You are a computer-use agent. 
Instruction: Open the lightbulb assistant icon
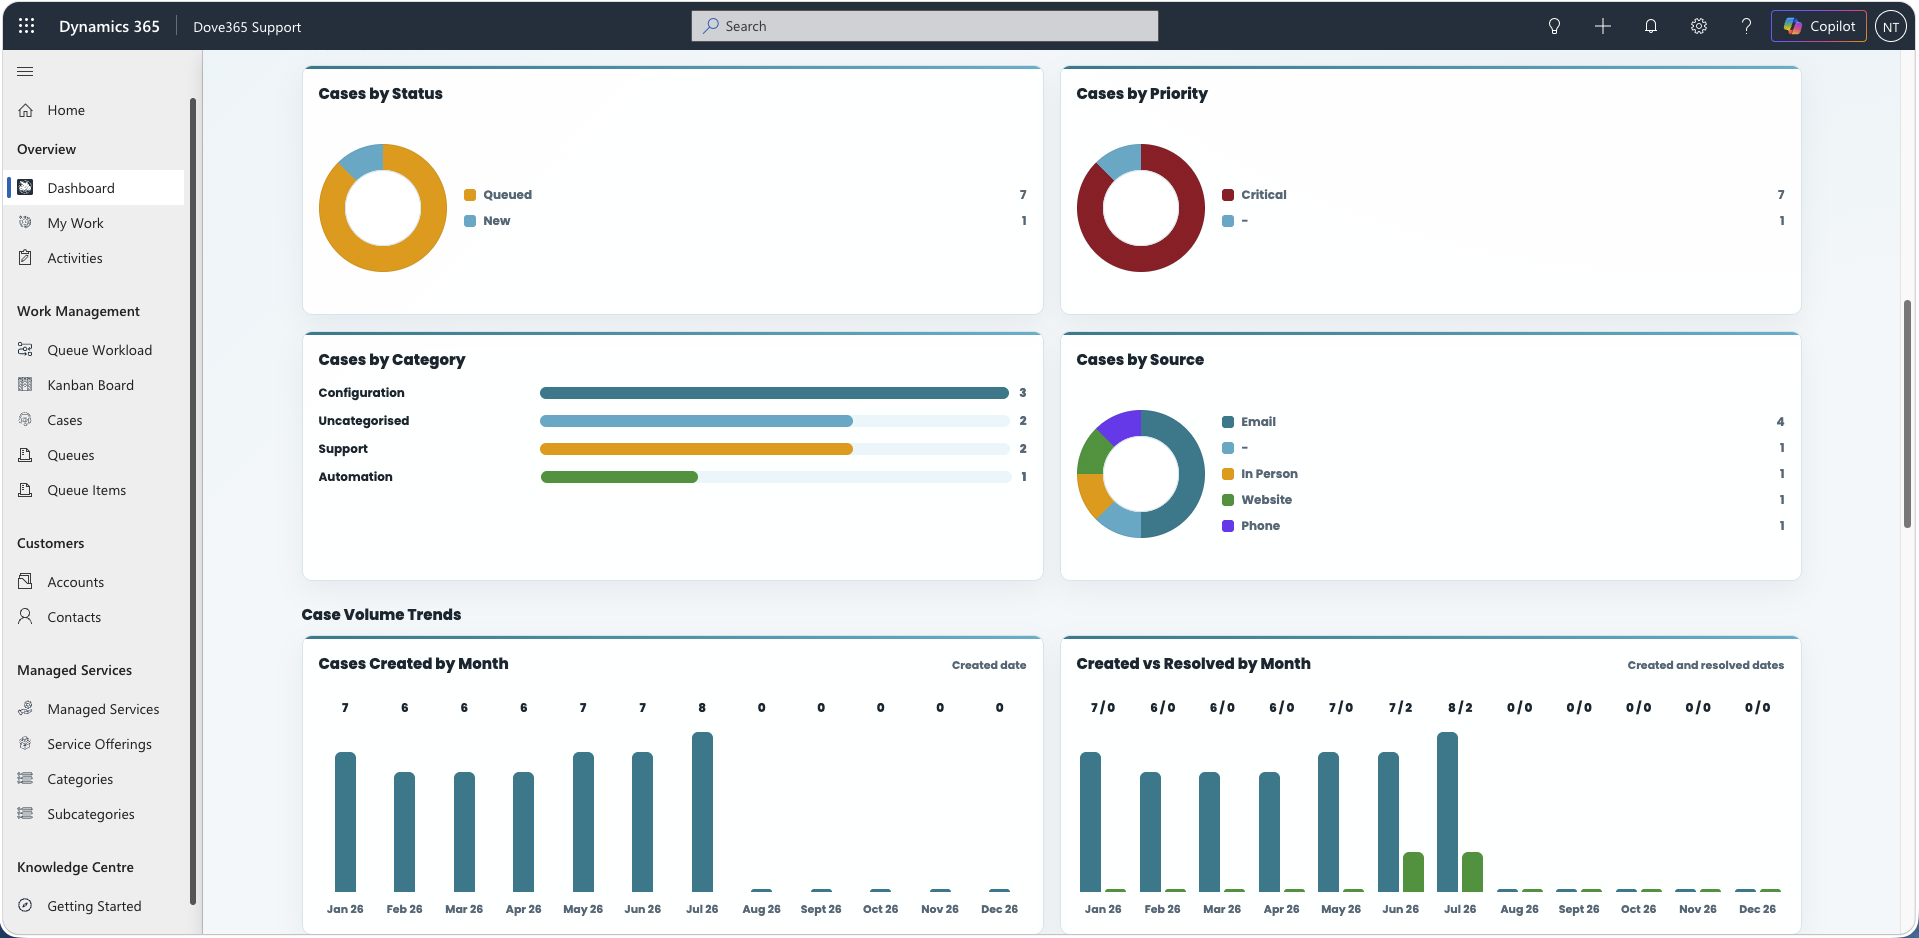[1554, 26]
